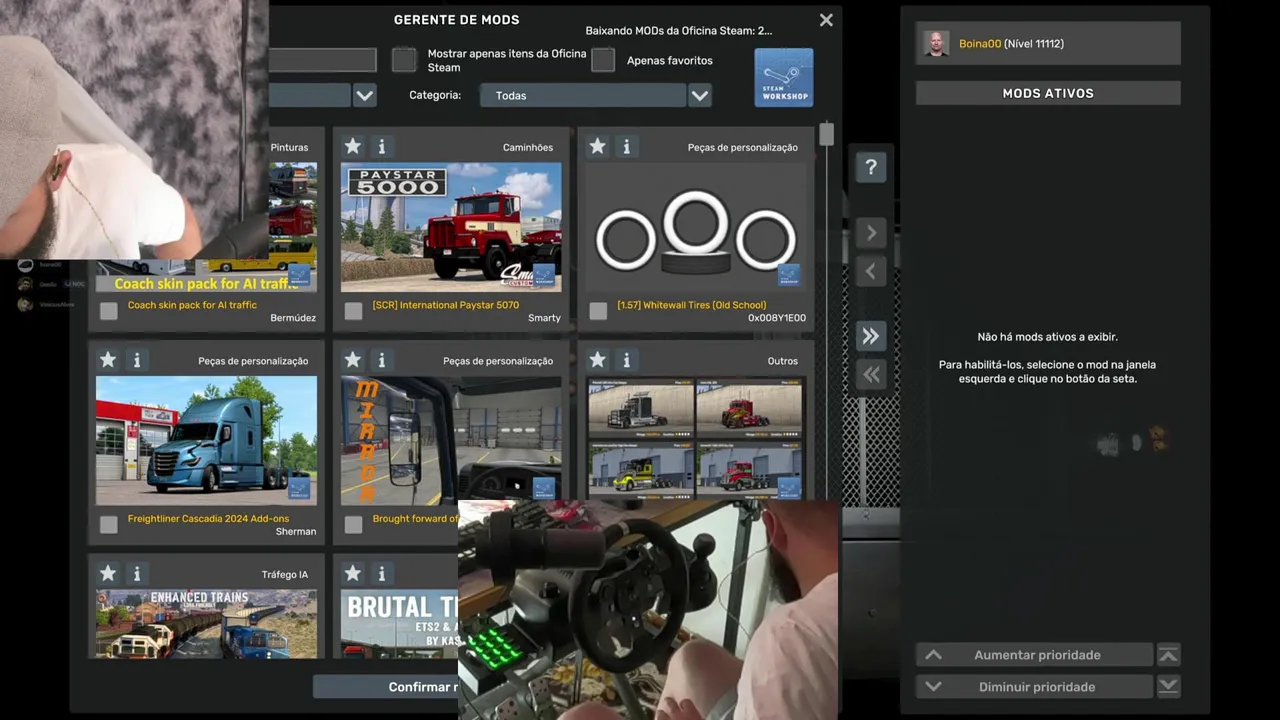The image size is (1280, 720).
Task: Check Whitewall Tires (Old School) checkbox
Action: click(598, 311)
